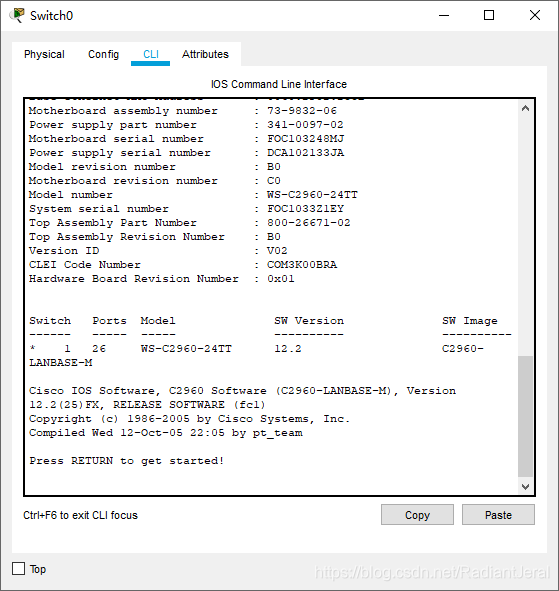
Task: Click the 'Ctrl+F6 to exit CLI focus' hint
Action: click(80, 515)
